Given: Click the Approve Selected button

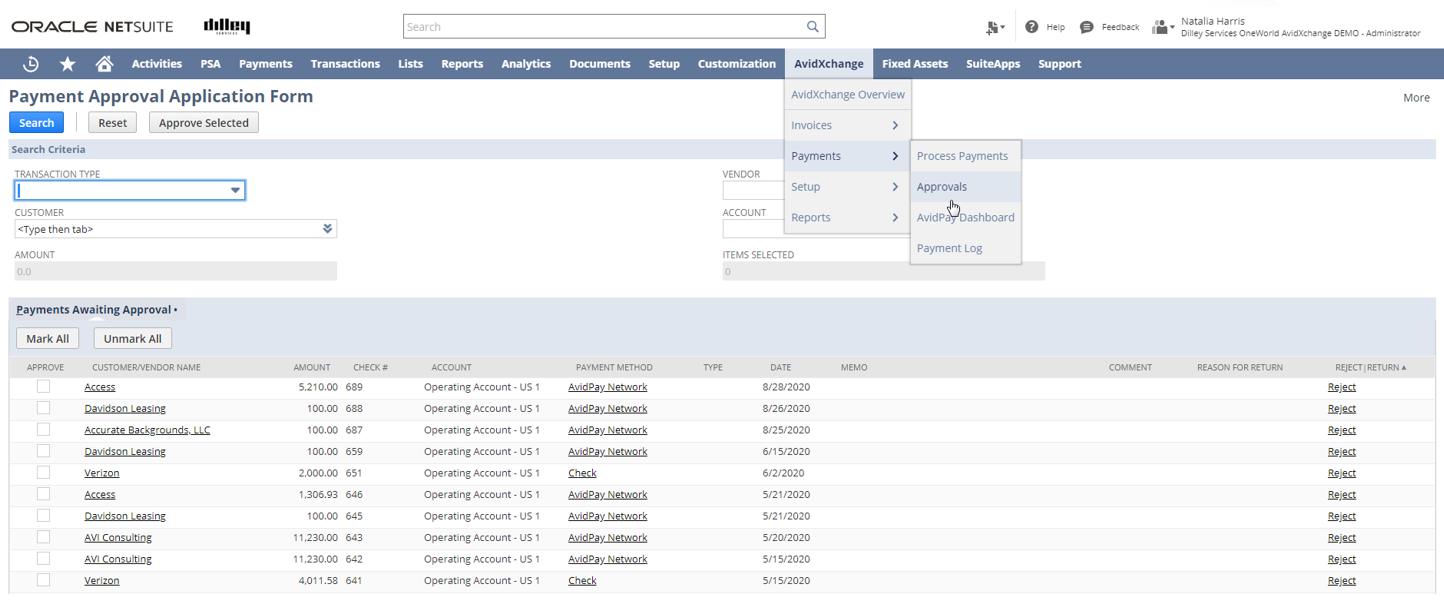Looking at the screenshot, I should tap(204, 123).
